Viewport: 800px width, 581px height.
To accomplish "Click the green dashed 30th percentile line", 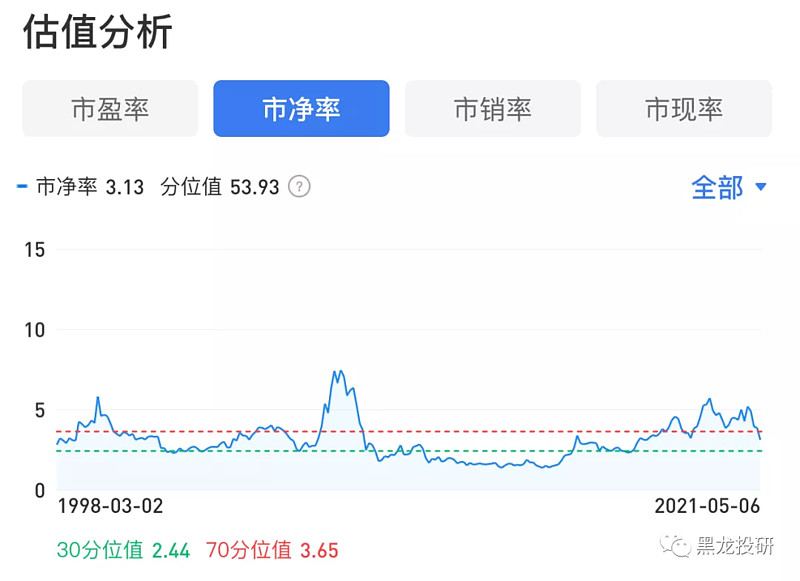I will 500,451.
